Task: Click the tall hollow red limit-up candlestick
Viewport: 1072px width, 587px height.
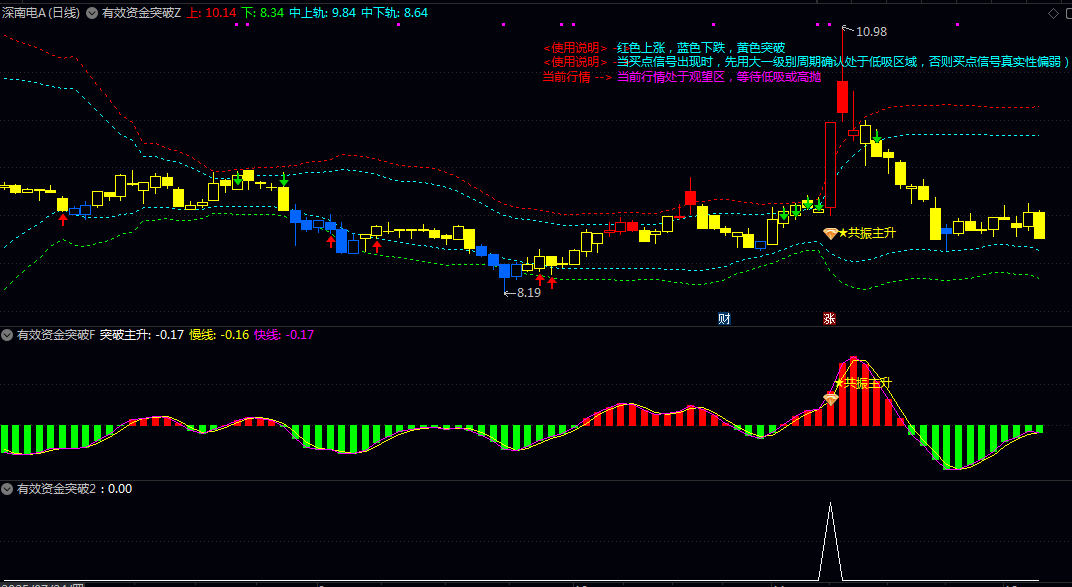Action: pos(830,165)
